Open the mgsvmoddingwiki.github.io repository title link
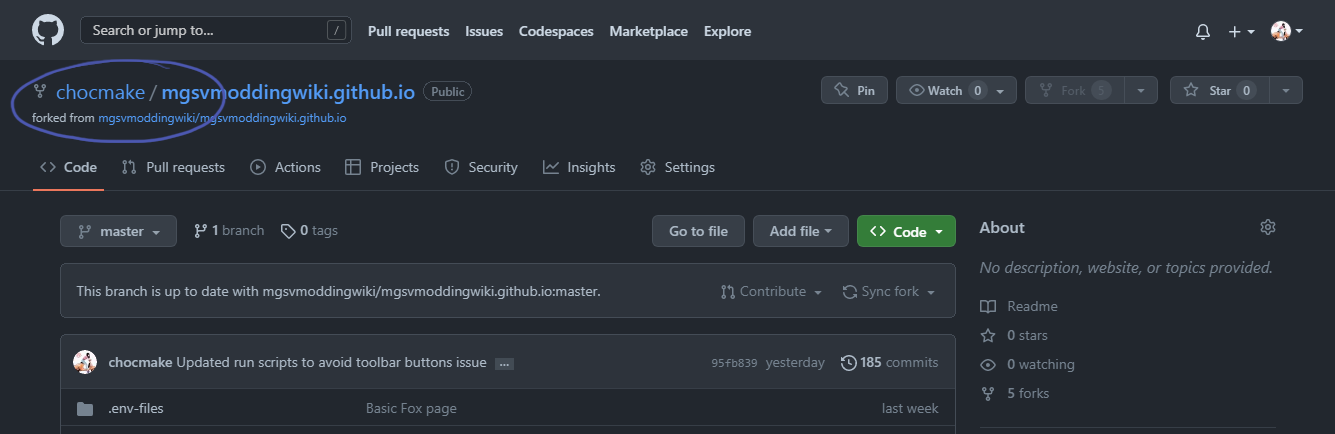The height and width of the screenshot is (434, 1335). tap(288, 92)
